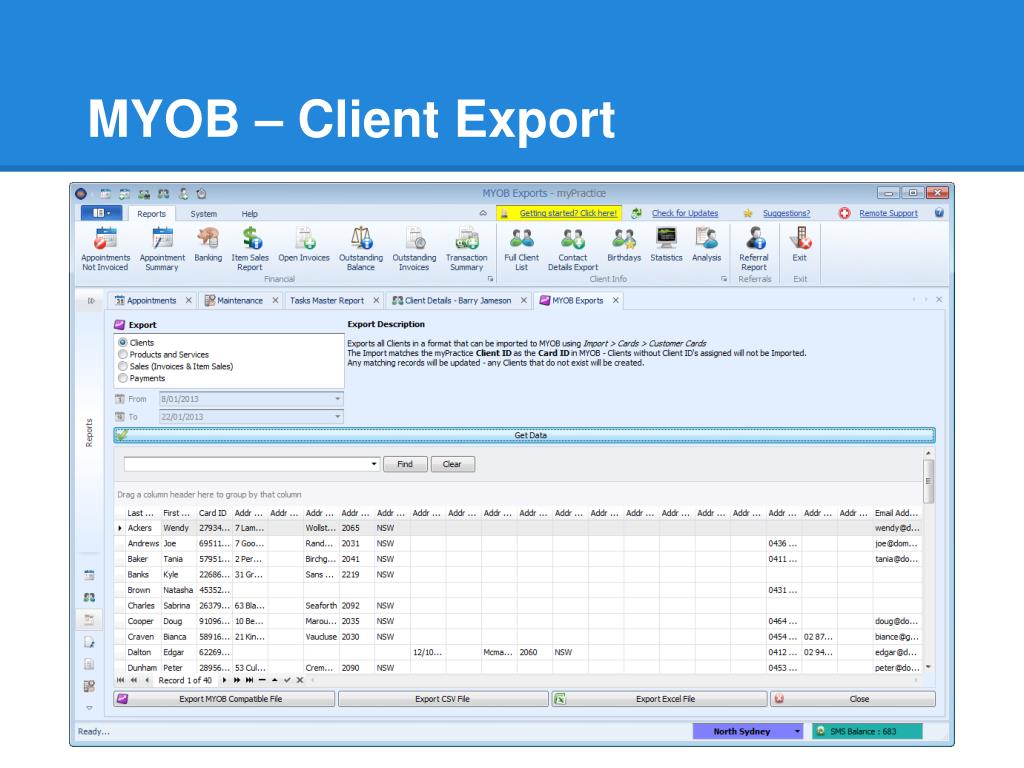1024x768 pixels.
Task: Open Outstanding Invoices report
Action: pos(414,249)
